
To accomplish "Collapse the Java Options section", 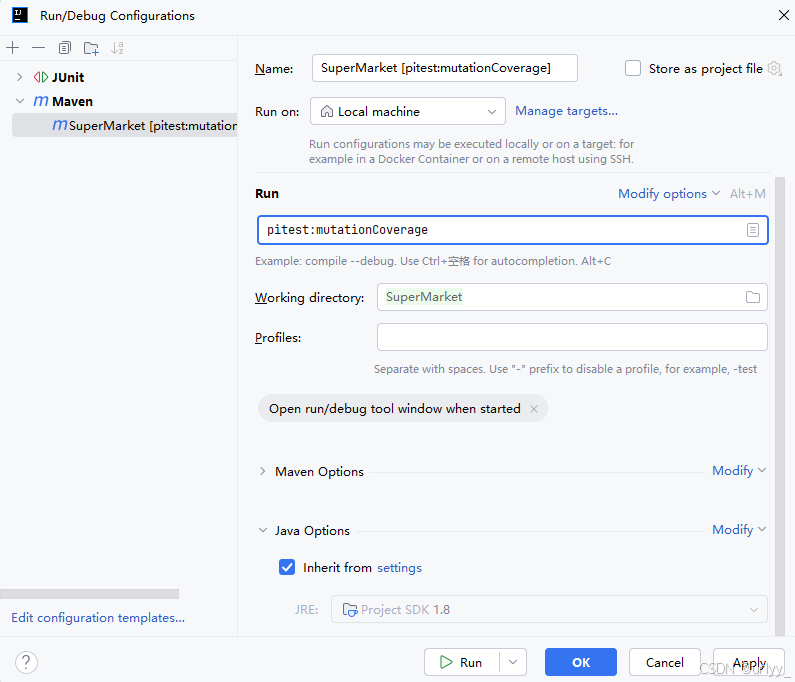I will (263, 530).
